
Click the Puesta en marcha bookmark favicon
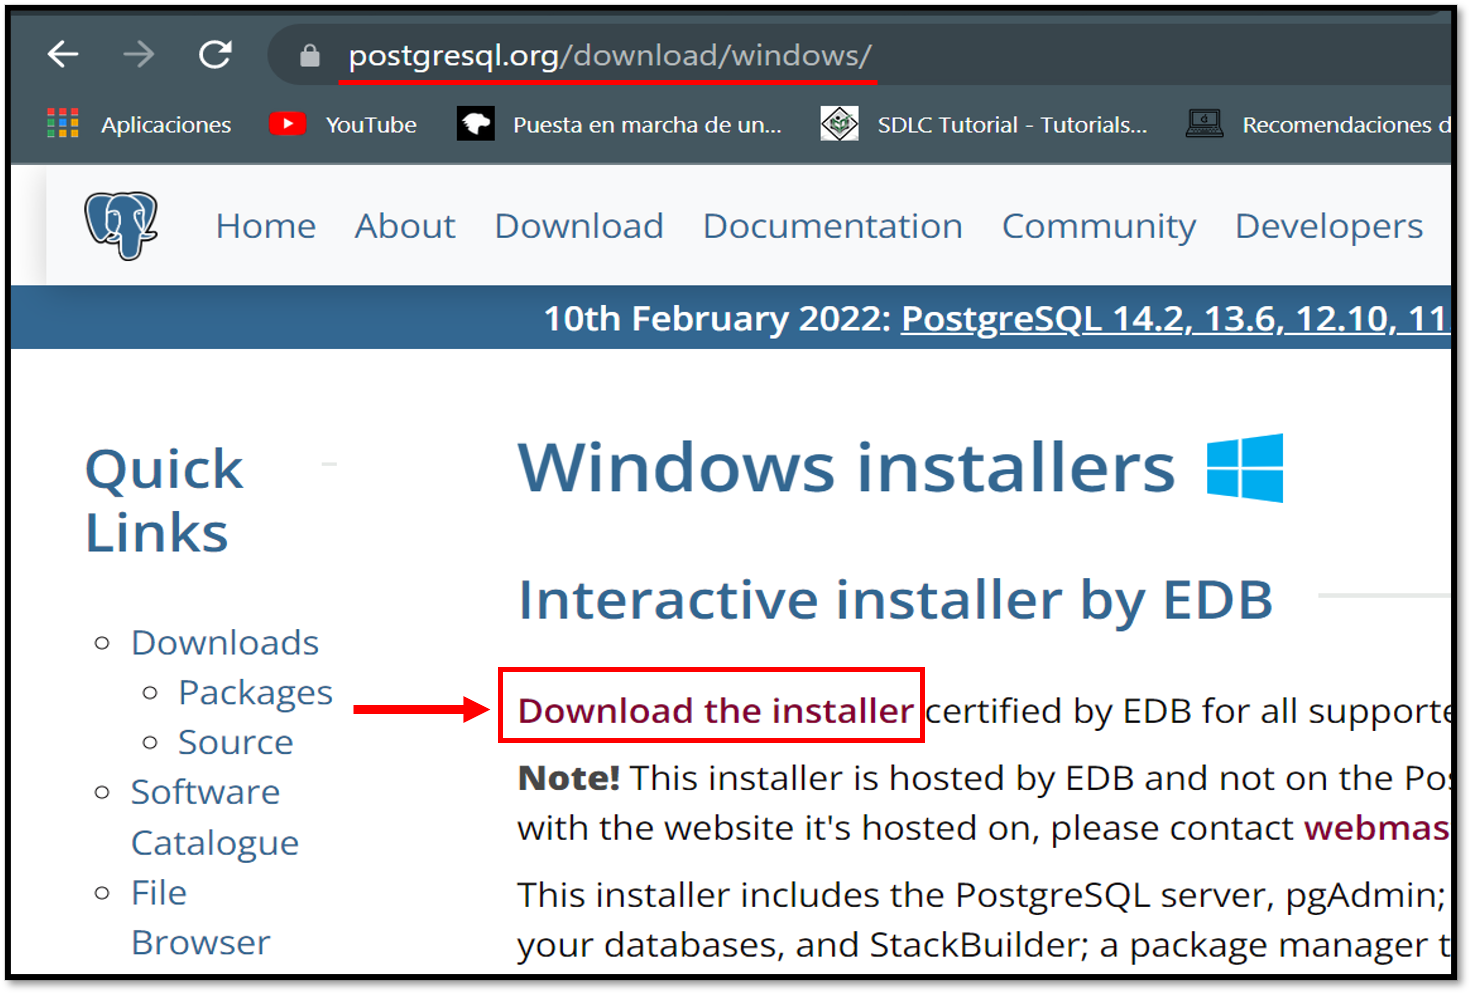point(476,124)
